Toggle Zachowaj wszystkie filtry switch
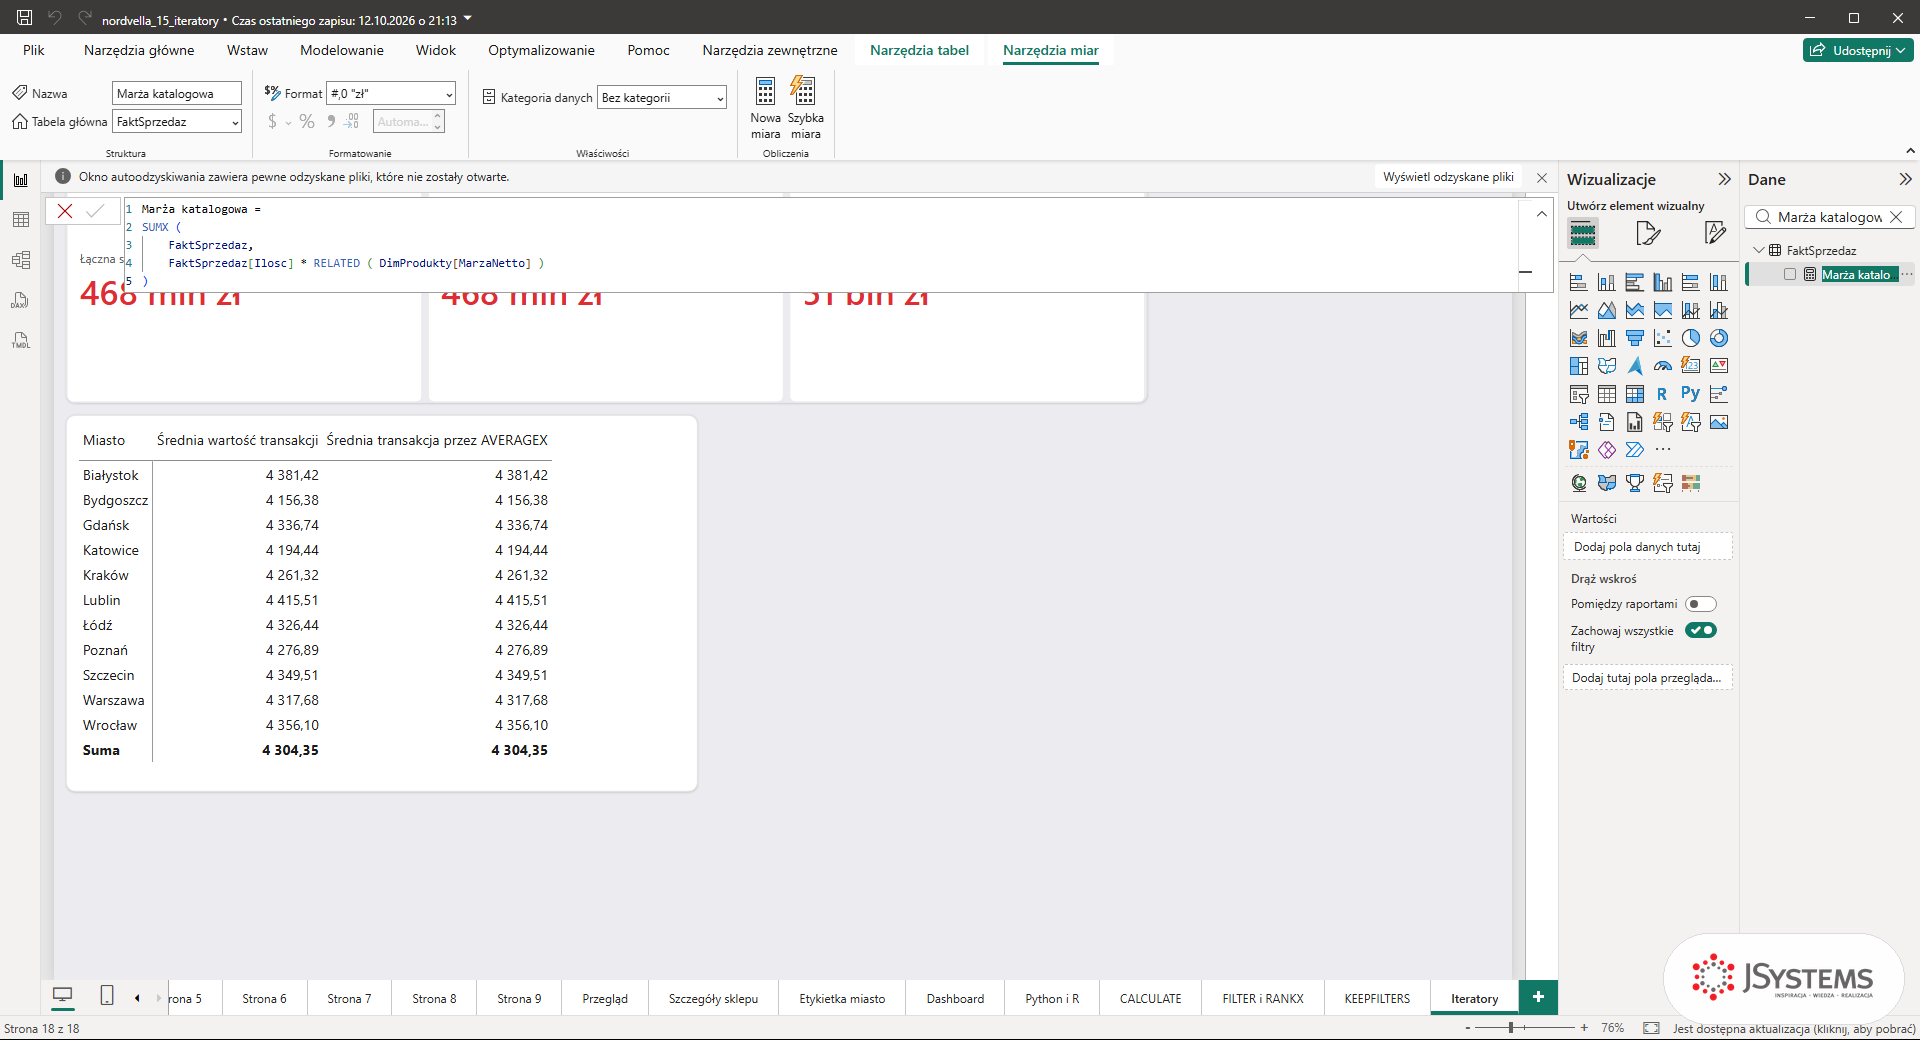The width and height of the screenshot is (1920, 1040). tap(1700, 630)
